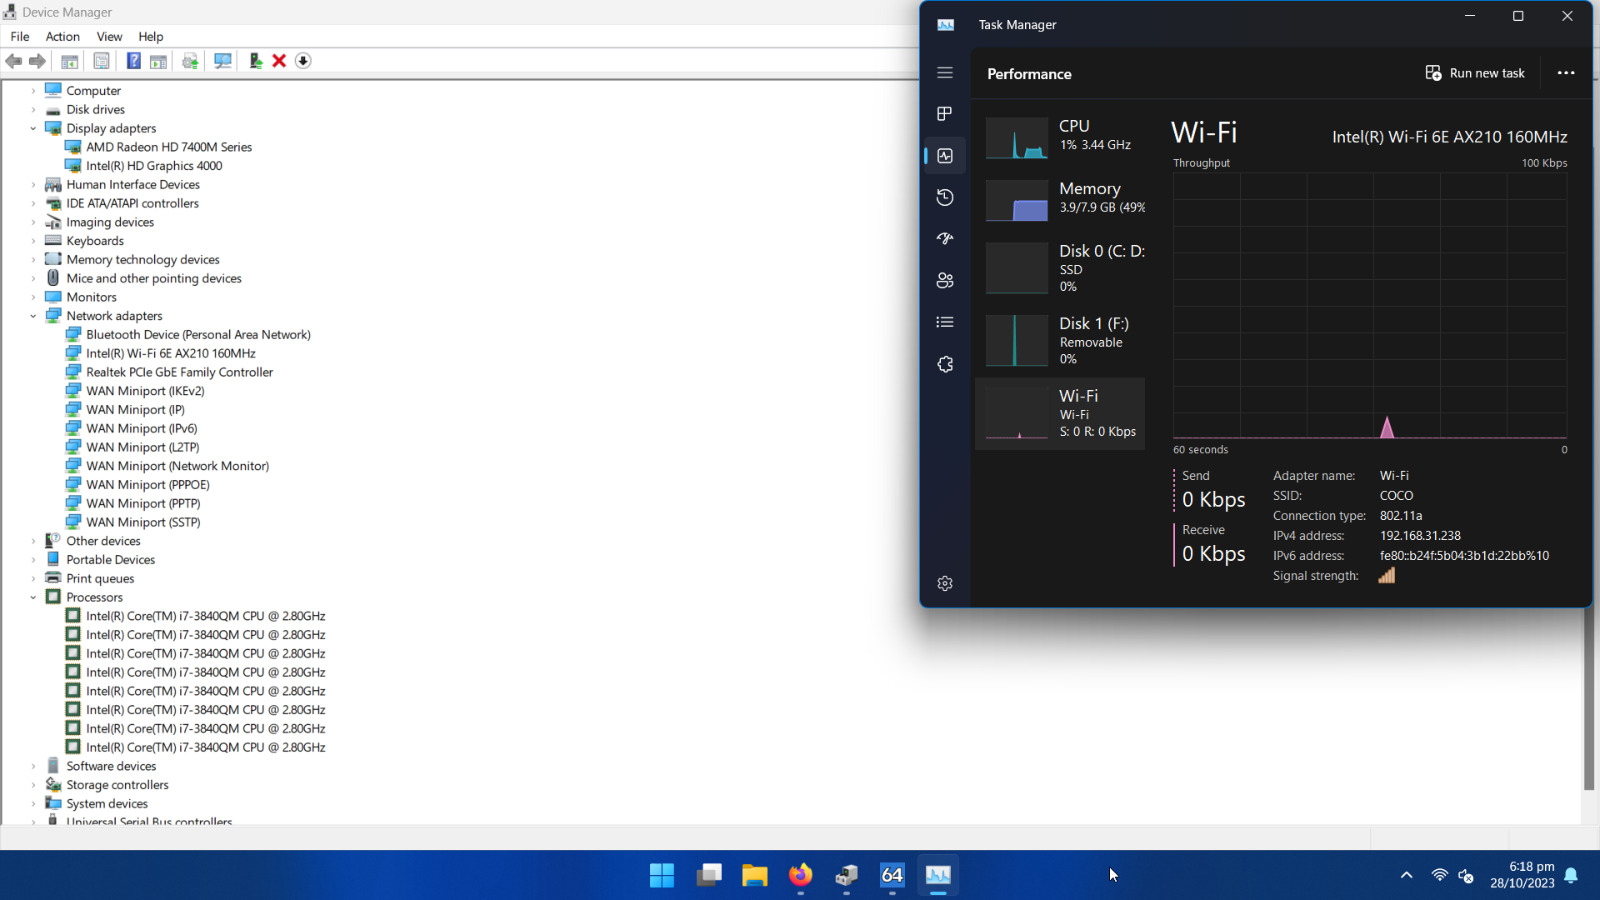The height and width of the screenshot is (900, 1600).
Task: Open Details page in Task Manager sidebar
Action: click(945, 322)
